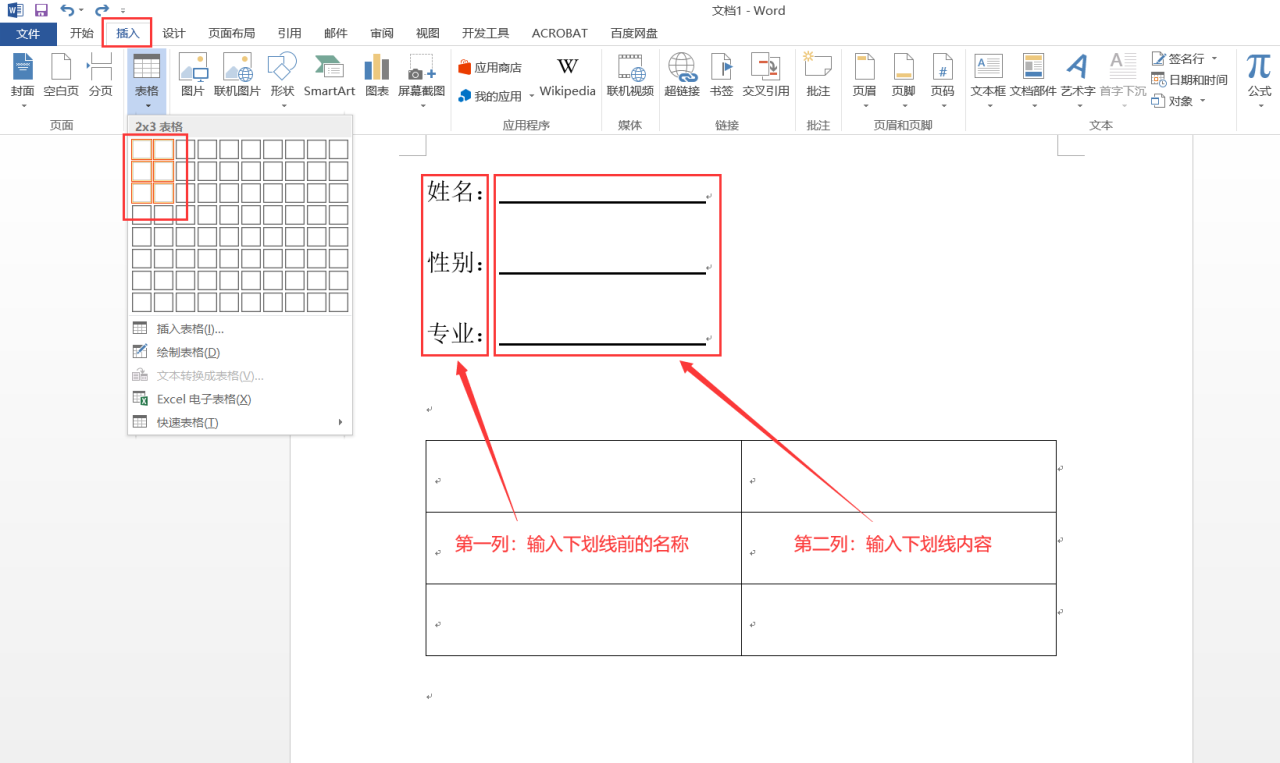
Task: Insert a picture (图片)
Action: (193, 77)
